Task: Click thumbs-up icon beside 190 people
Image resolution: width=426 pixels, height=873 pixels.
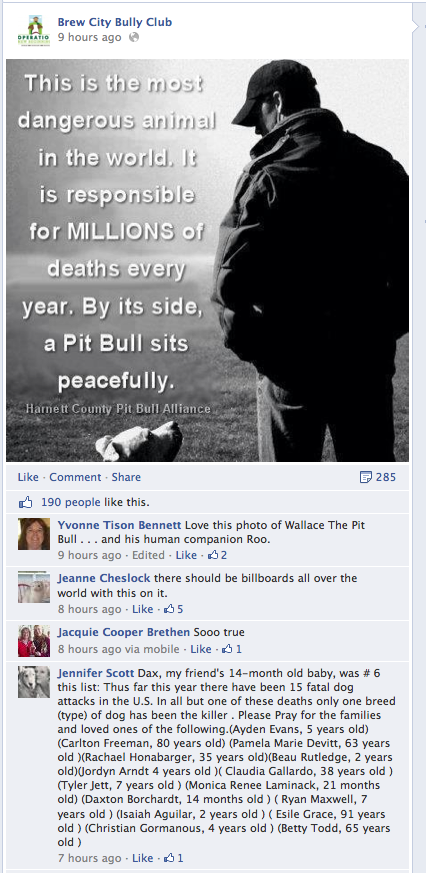Action: tap(26, 503)
